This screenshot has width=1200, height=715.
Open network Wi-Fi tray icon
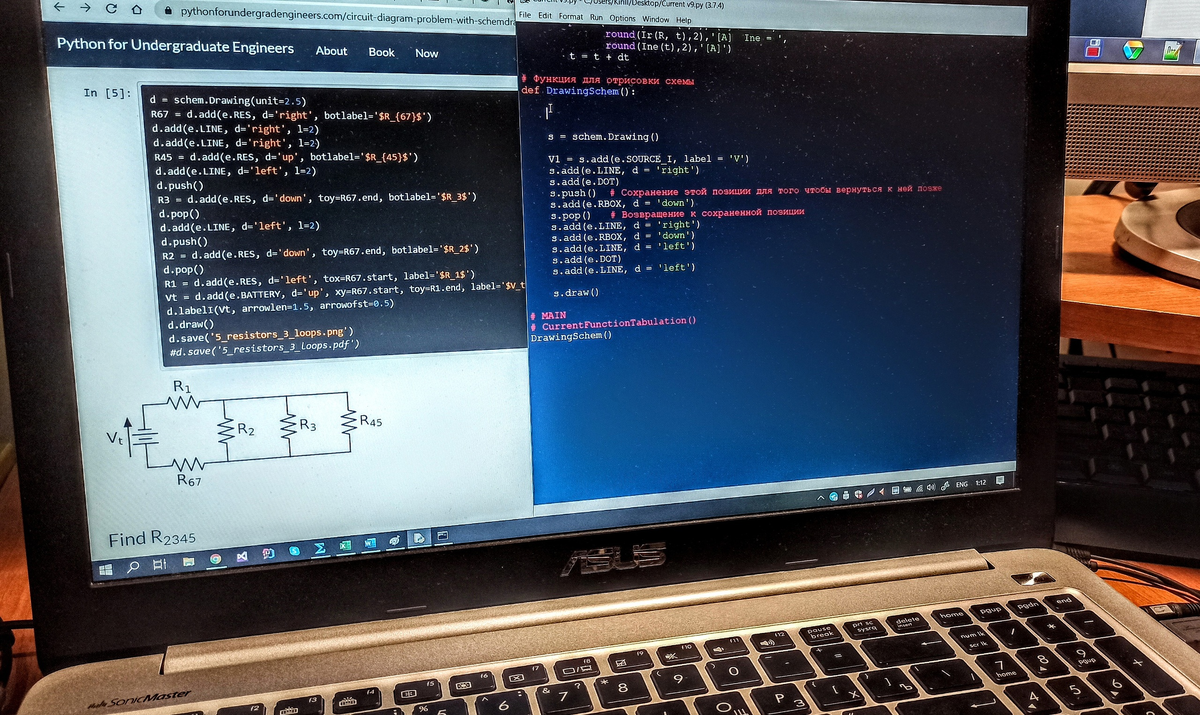coord(919,489)
